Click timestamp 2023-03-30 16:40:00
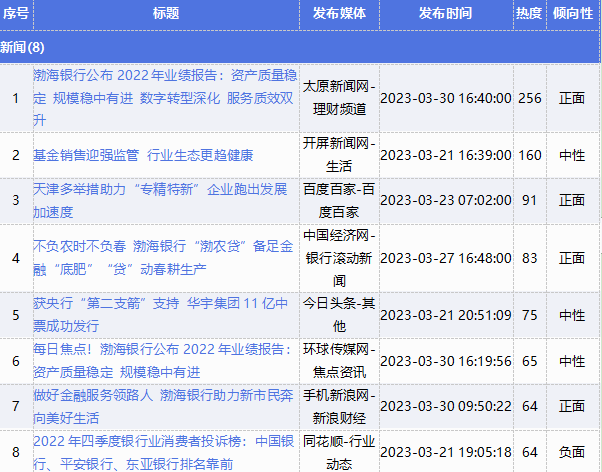 [446, 98]
